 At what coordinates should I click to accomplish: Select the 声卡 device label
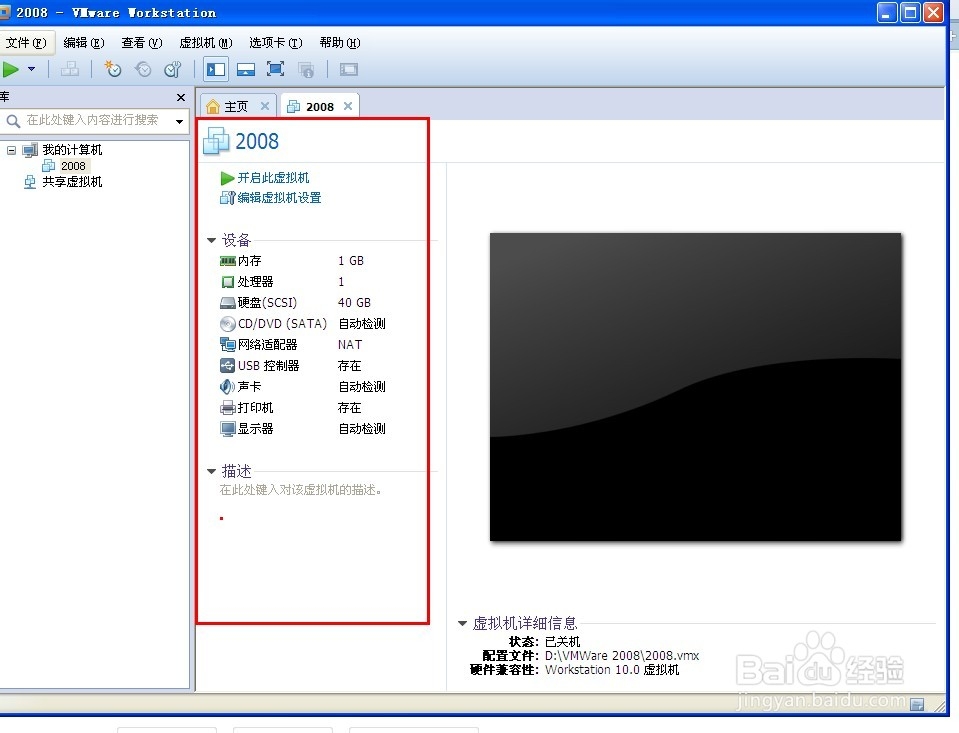point(250,387)
